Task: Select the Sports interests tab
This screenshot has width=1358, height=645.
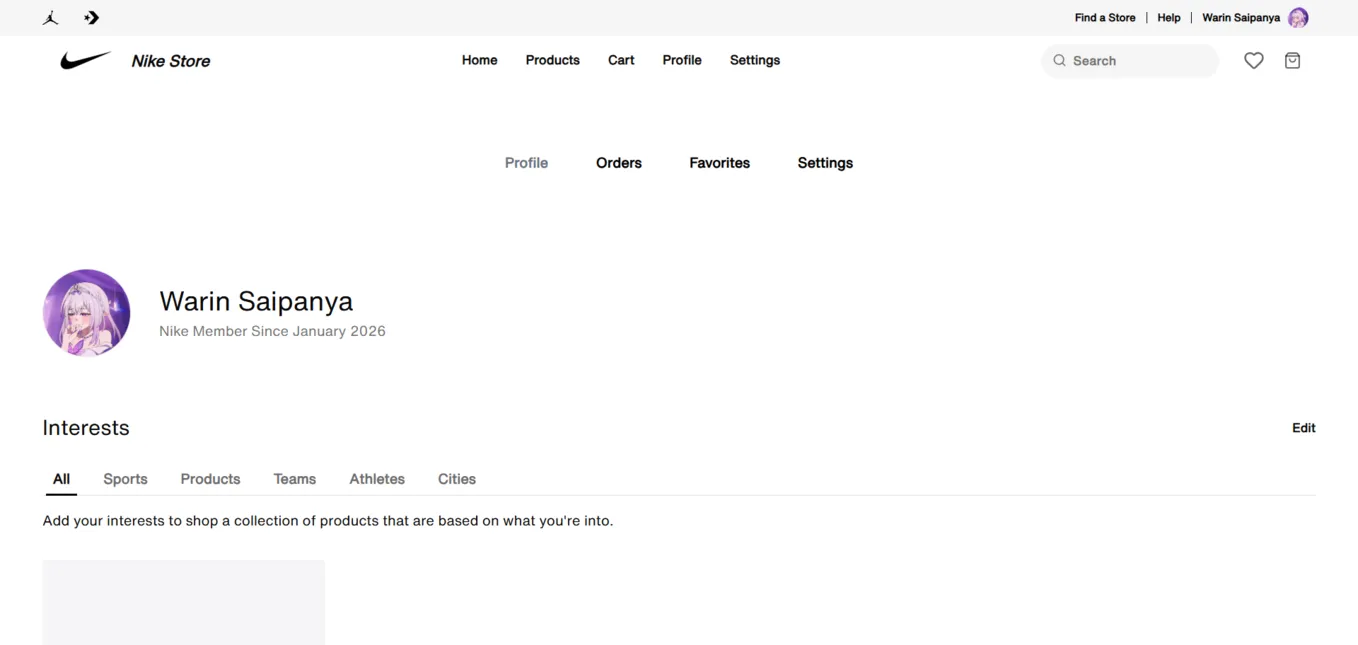Action: click(x=125, y=479)
